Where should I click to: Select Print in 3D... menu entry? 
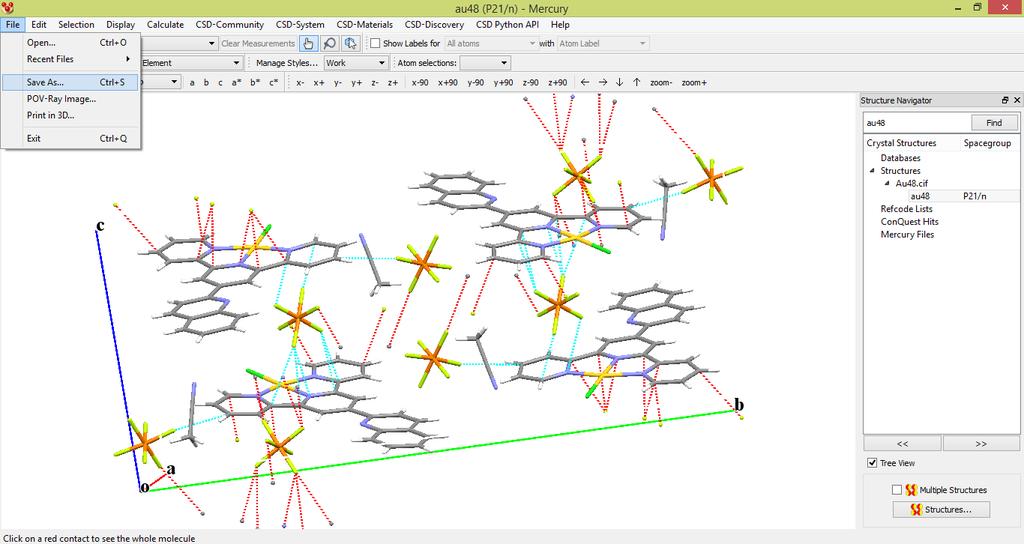(71, 115)
